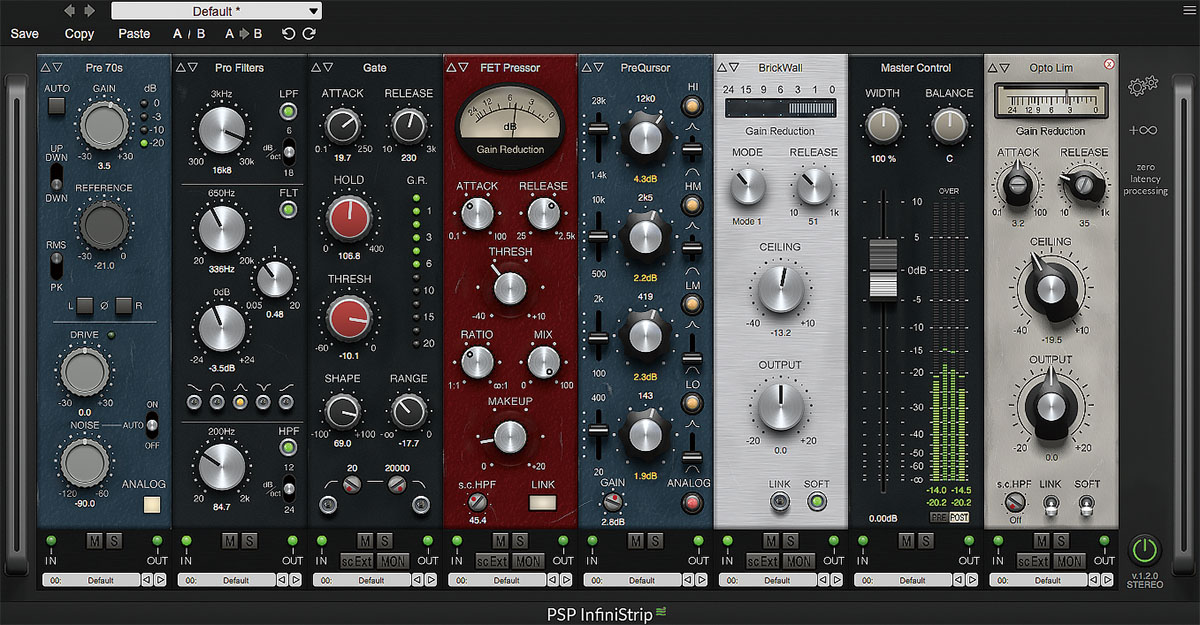The height and width of the screenshot is (625, 1200).
Task: Click Gate THRESH red knob
Action: 349,321
